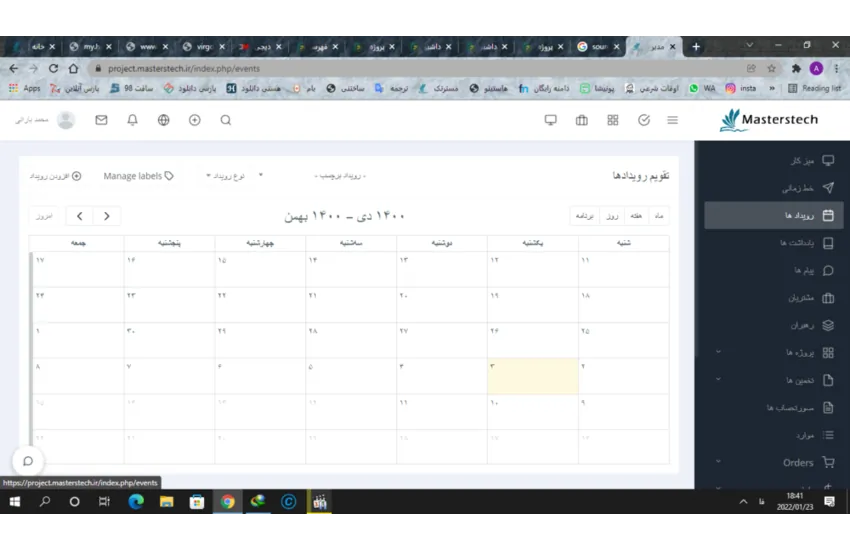Open the language globe icon

coord(163,120)
